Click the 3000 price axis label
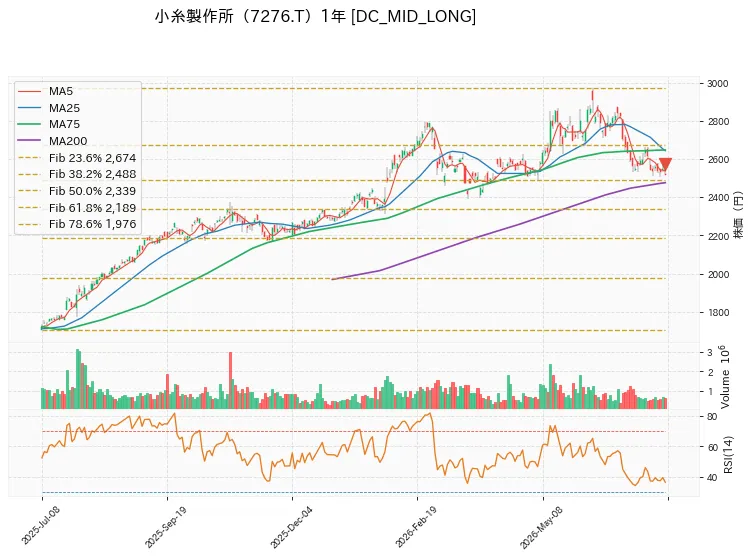Screen dimensions: 752x558 click(717, 83)
